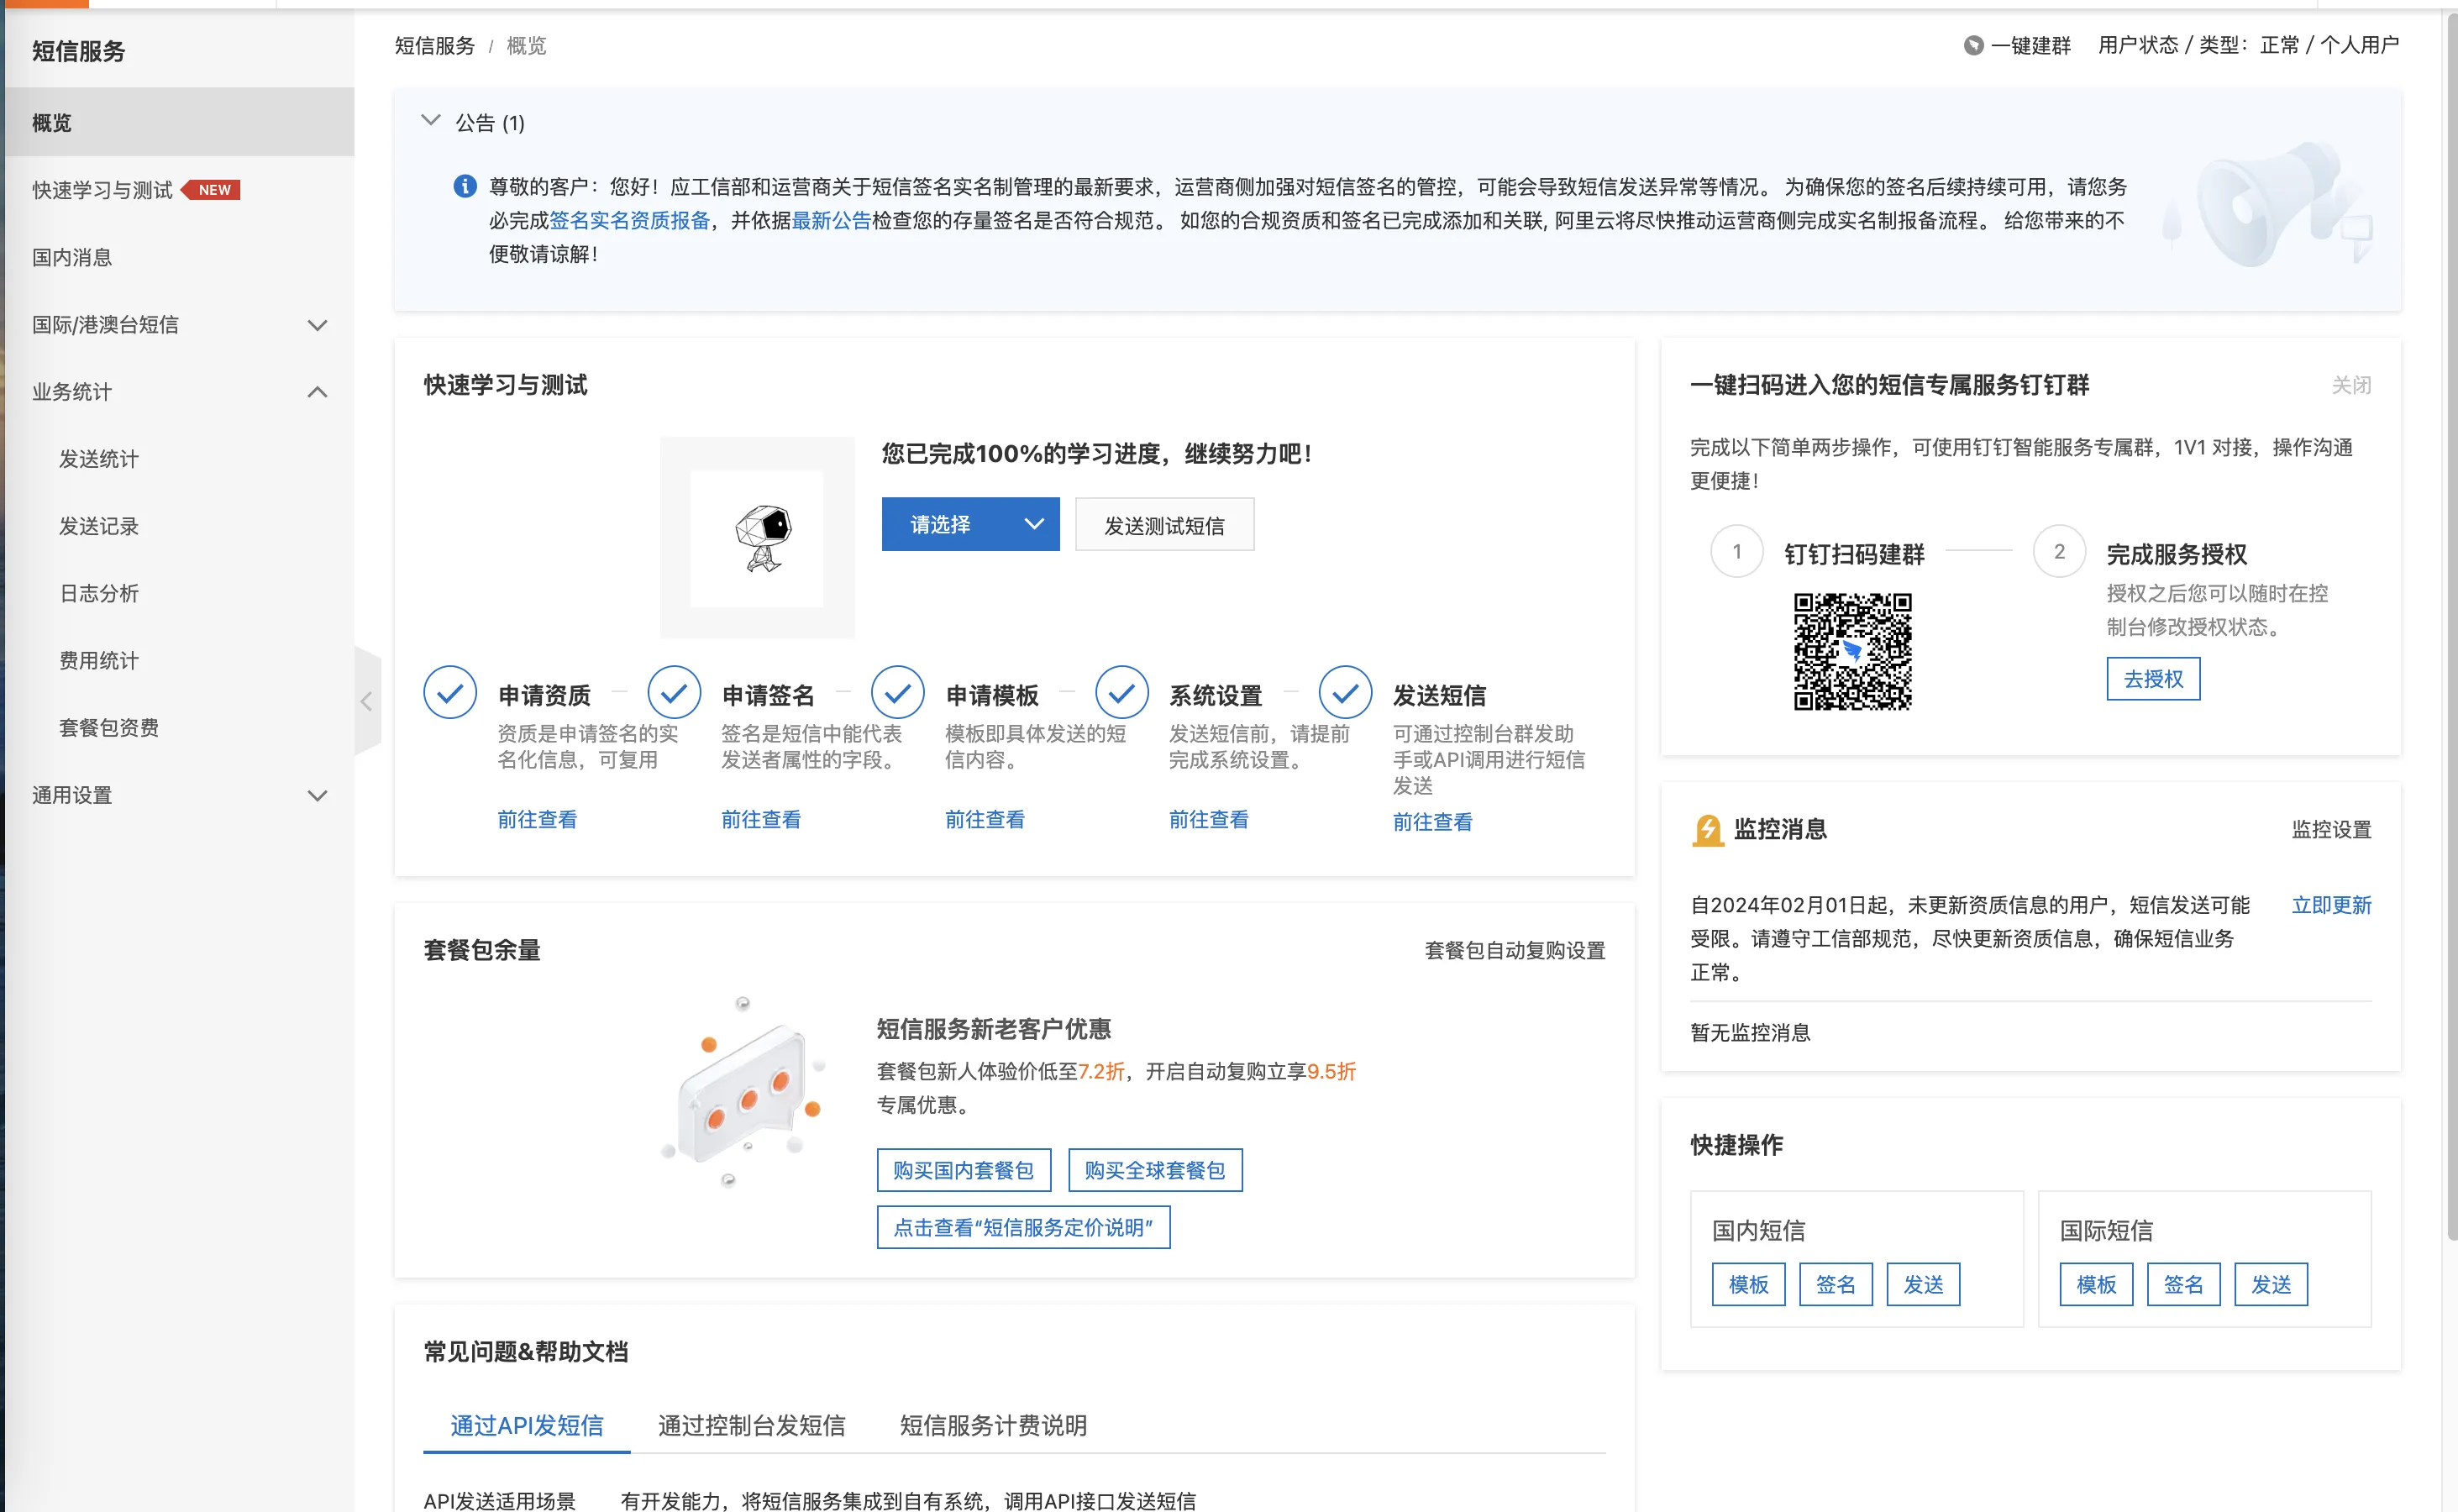Click the NEW badge beside 快速学习与测试

[x=213, y=190]
